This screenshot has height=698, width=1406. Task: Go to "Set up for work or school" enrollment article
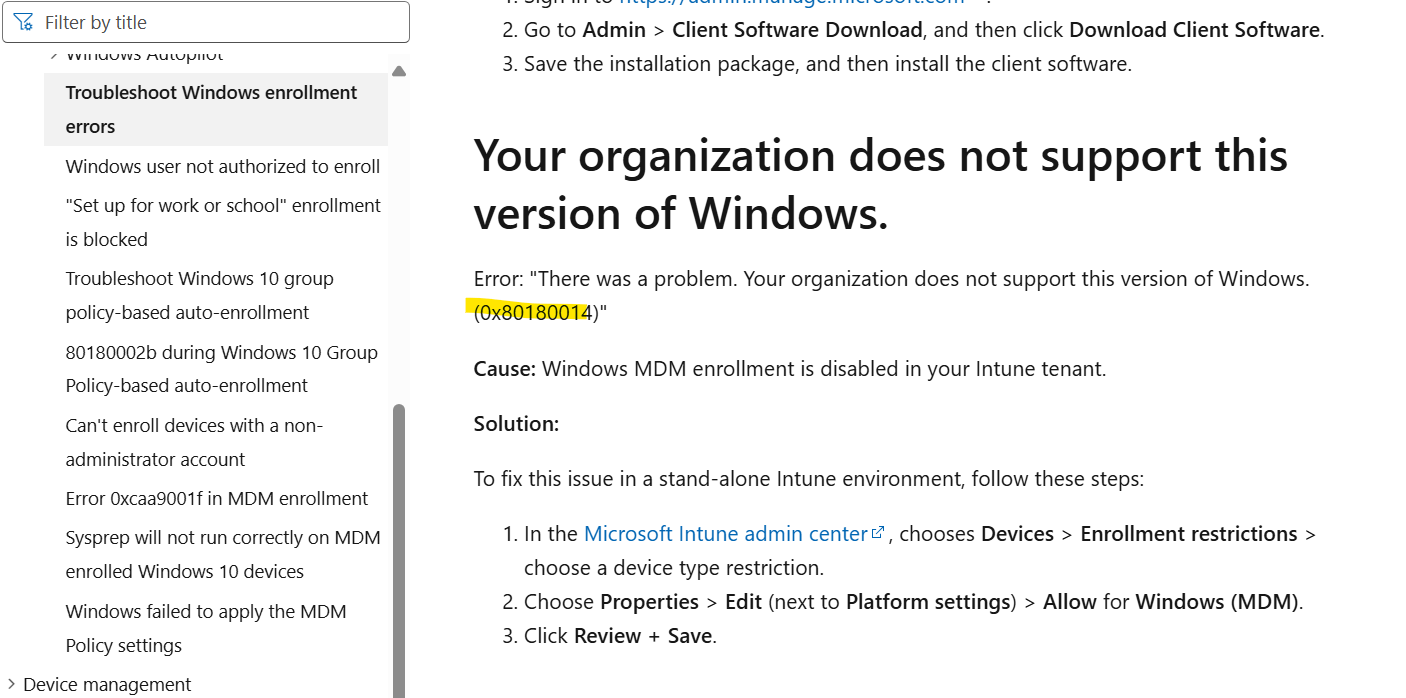[222, 222]
